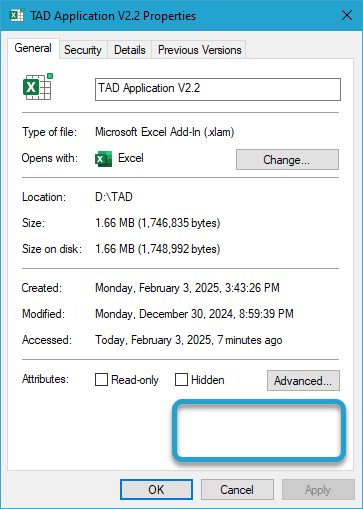Click the Location: label
Viewport: 363px width, 509px height.
(44, 197)
